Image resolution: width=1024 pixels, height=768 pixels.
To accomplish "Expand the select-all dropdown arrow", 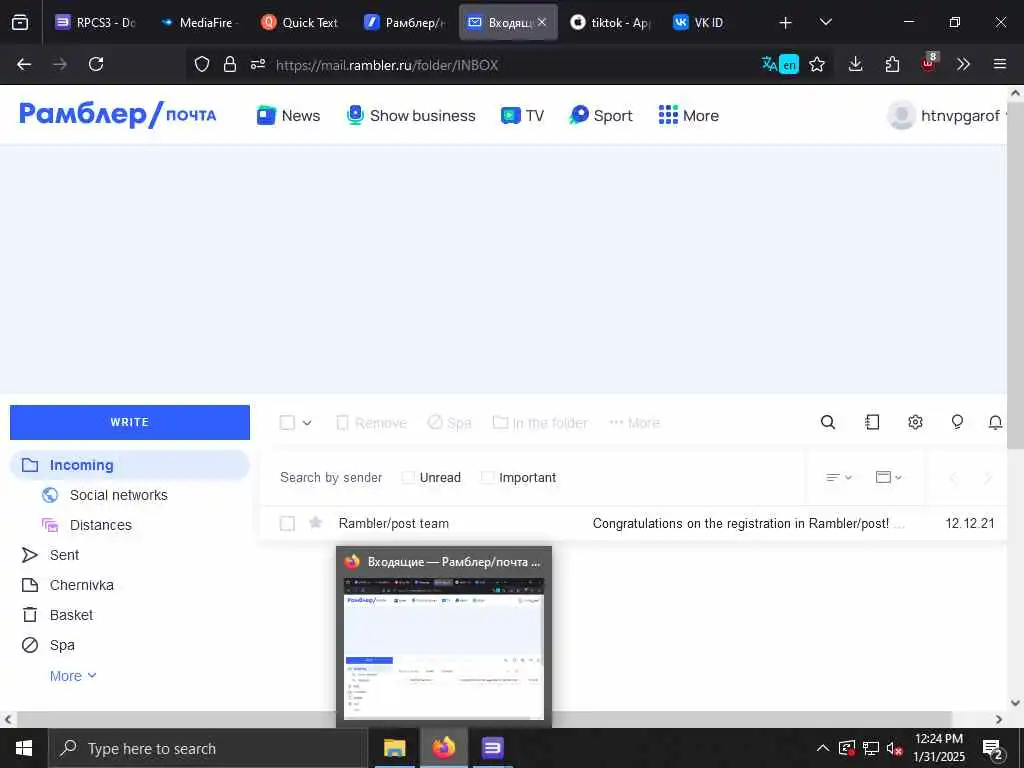I will (x=307, y=423).
